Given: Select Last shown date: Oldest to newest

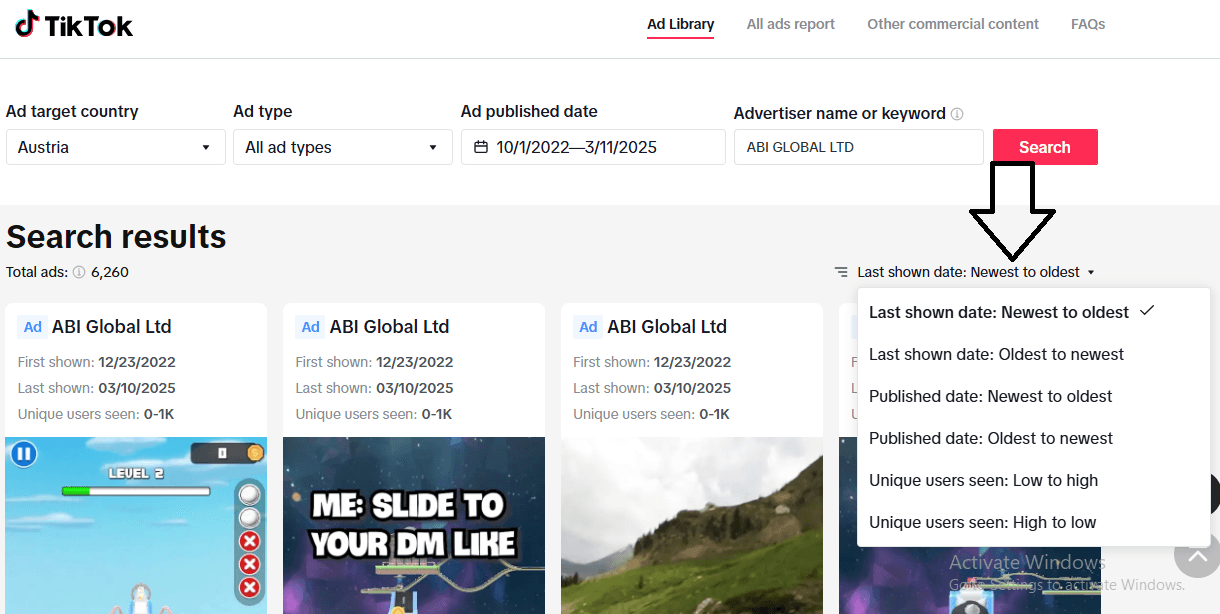Looking at the screenshot, I should 996,354.
